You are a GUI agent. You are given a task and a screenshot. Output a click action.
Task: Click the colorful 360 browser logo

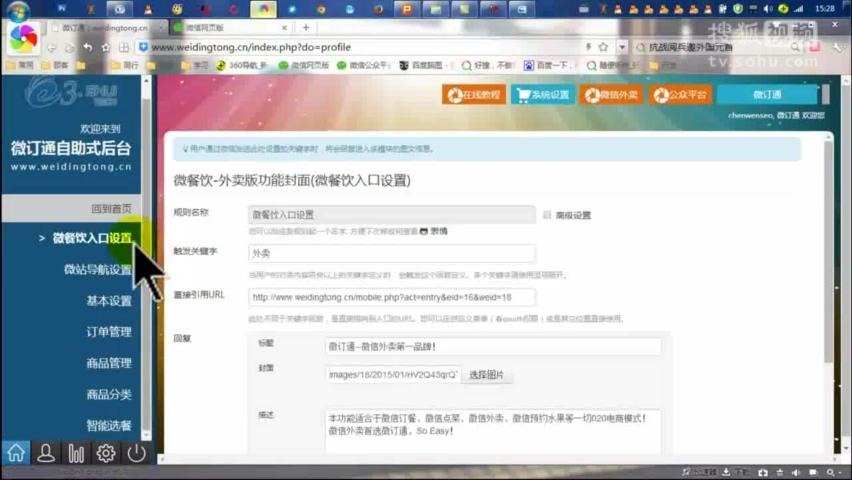point(23,38)
